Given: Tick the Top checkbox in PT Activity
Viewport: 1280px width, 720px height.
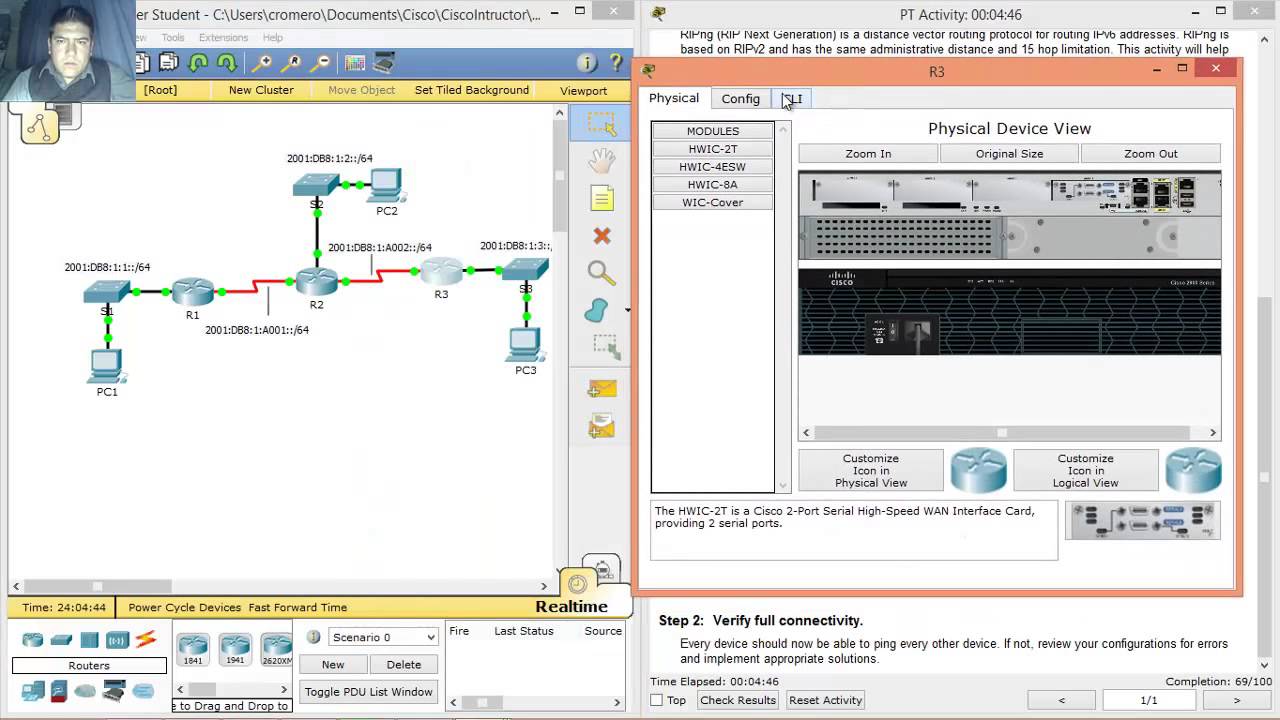Looking at the screenshot, I should [x=656, y=700].
